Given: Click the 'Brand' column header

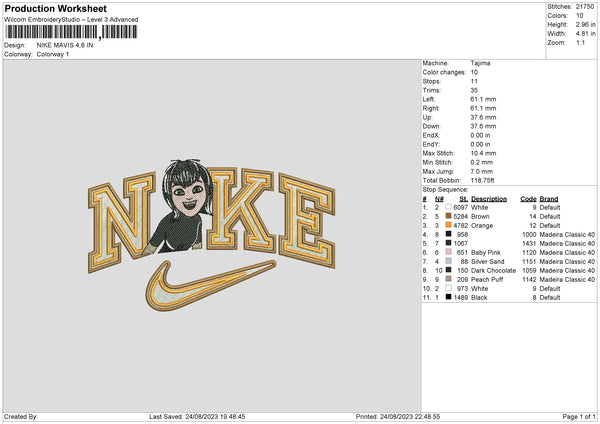Looking at the screenshot, I should 549,199.
